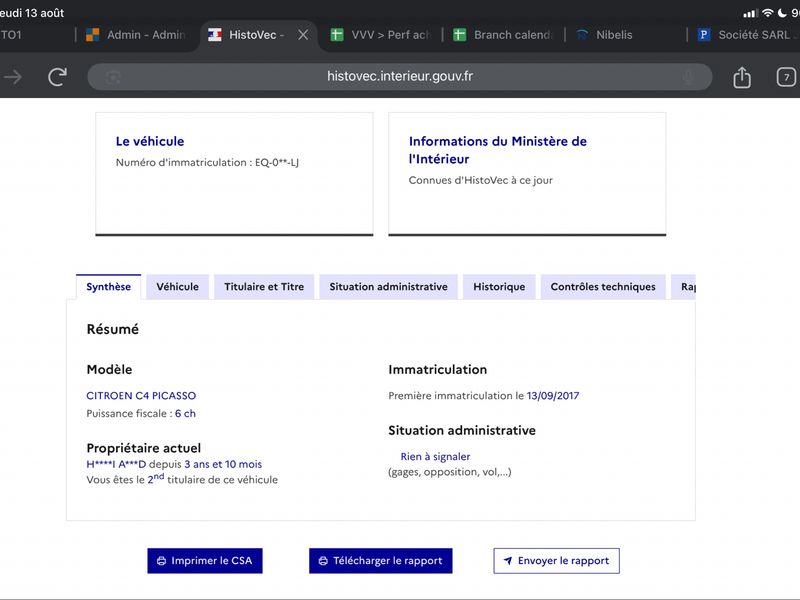Click the Résumé section heading
Image resolution: width=800 pixels, height=600 pixels.
click(113, 329)
